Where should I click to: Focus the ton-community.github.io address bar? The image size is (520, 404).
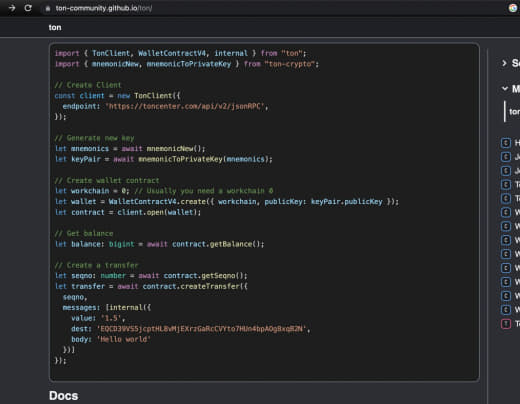[x=267, y=8]
